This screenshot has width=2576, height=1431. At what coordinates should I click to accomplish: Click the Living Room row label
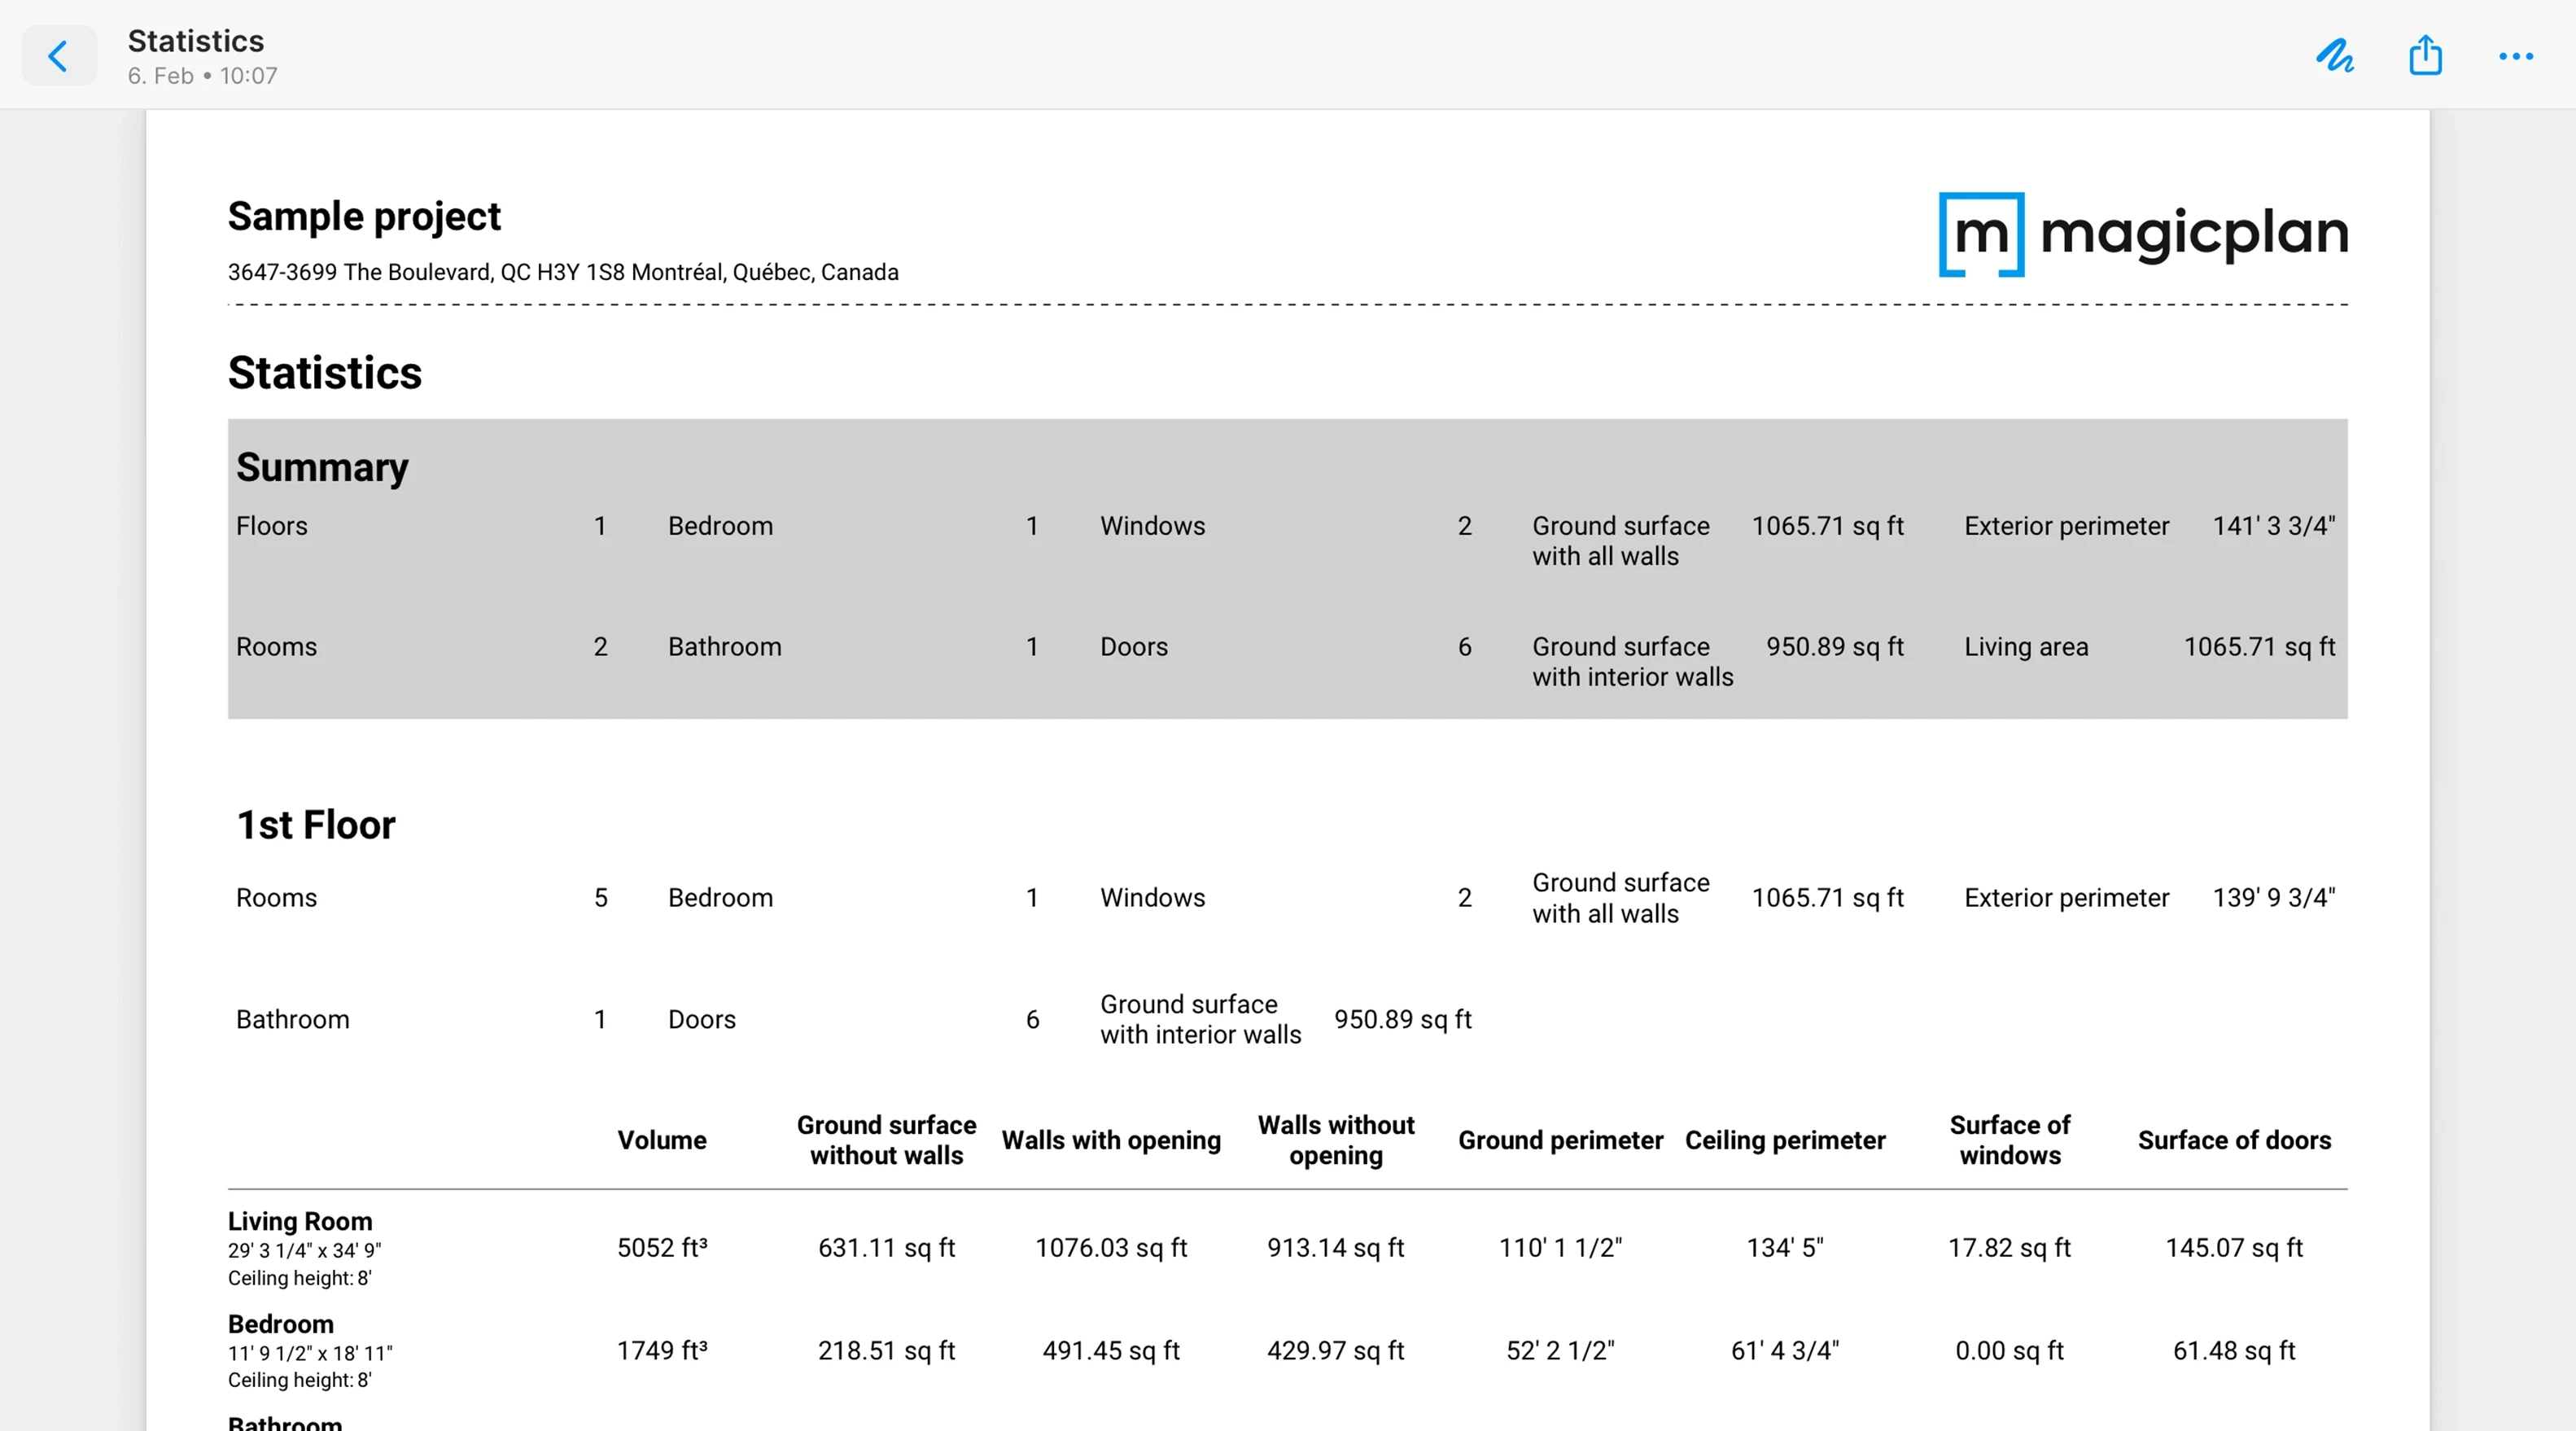pos(299,1221)
